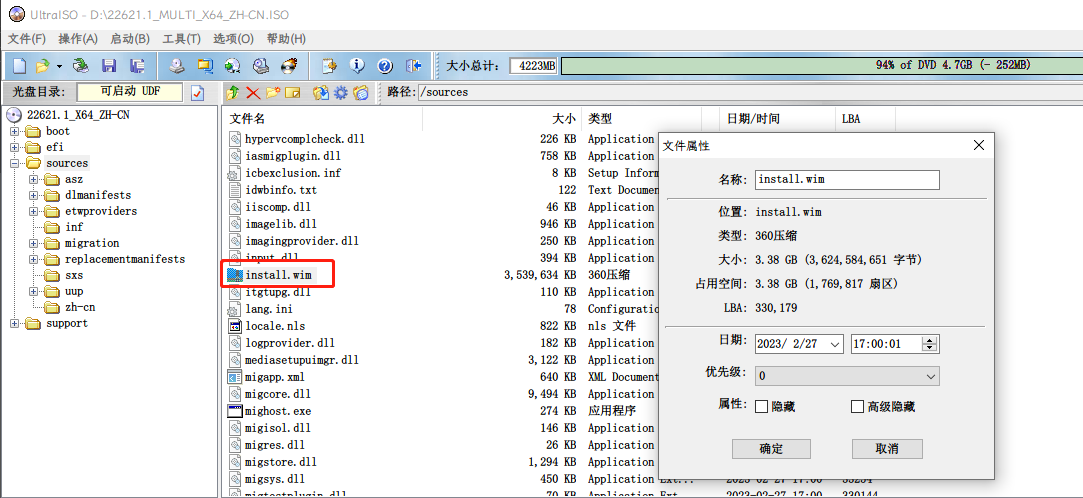Open the 启动(B) menu
The image size is (1083, 498).
(130, 39)
